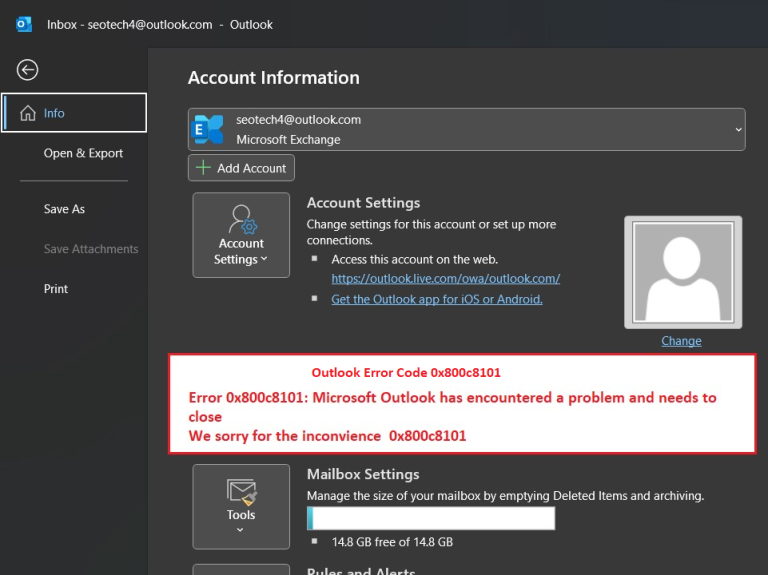768x575 pixels.
Task: Select Save Attachments in the sidebar
Action: point(91,249)
